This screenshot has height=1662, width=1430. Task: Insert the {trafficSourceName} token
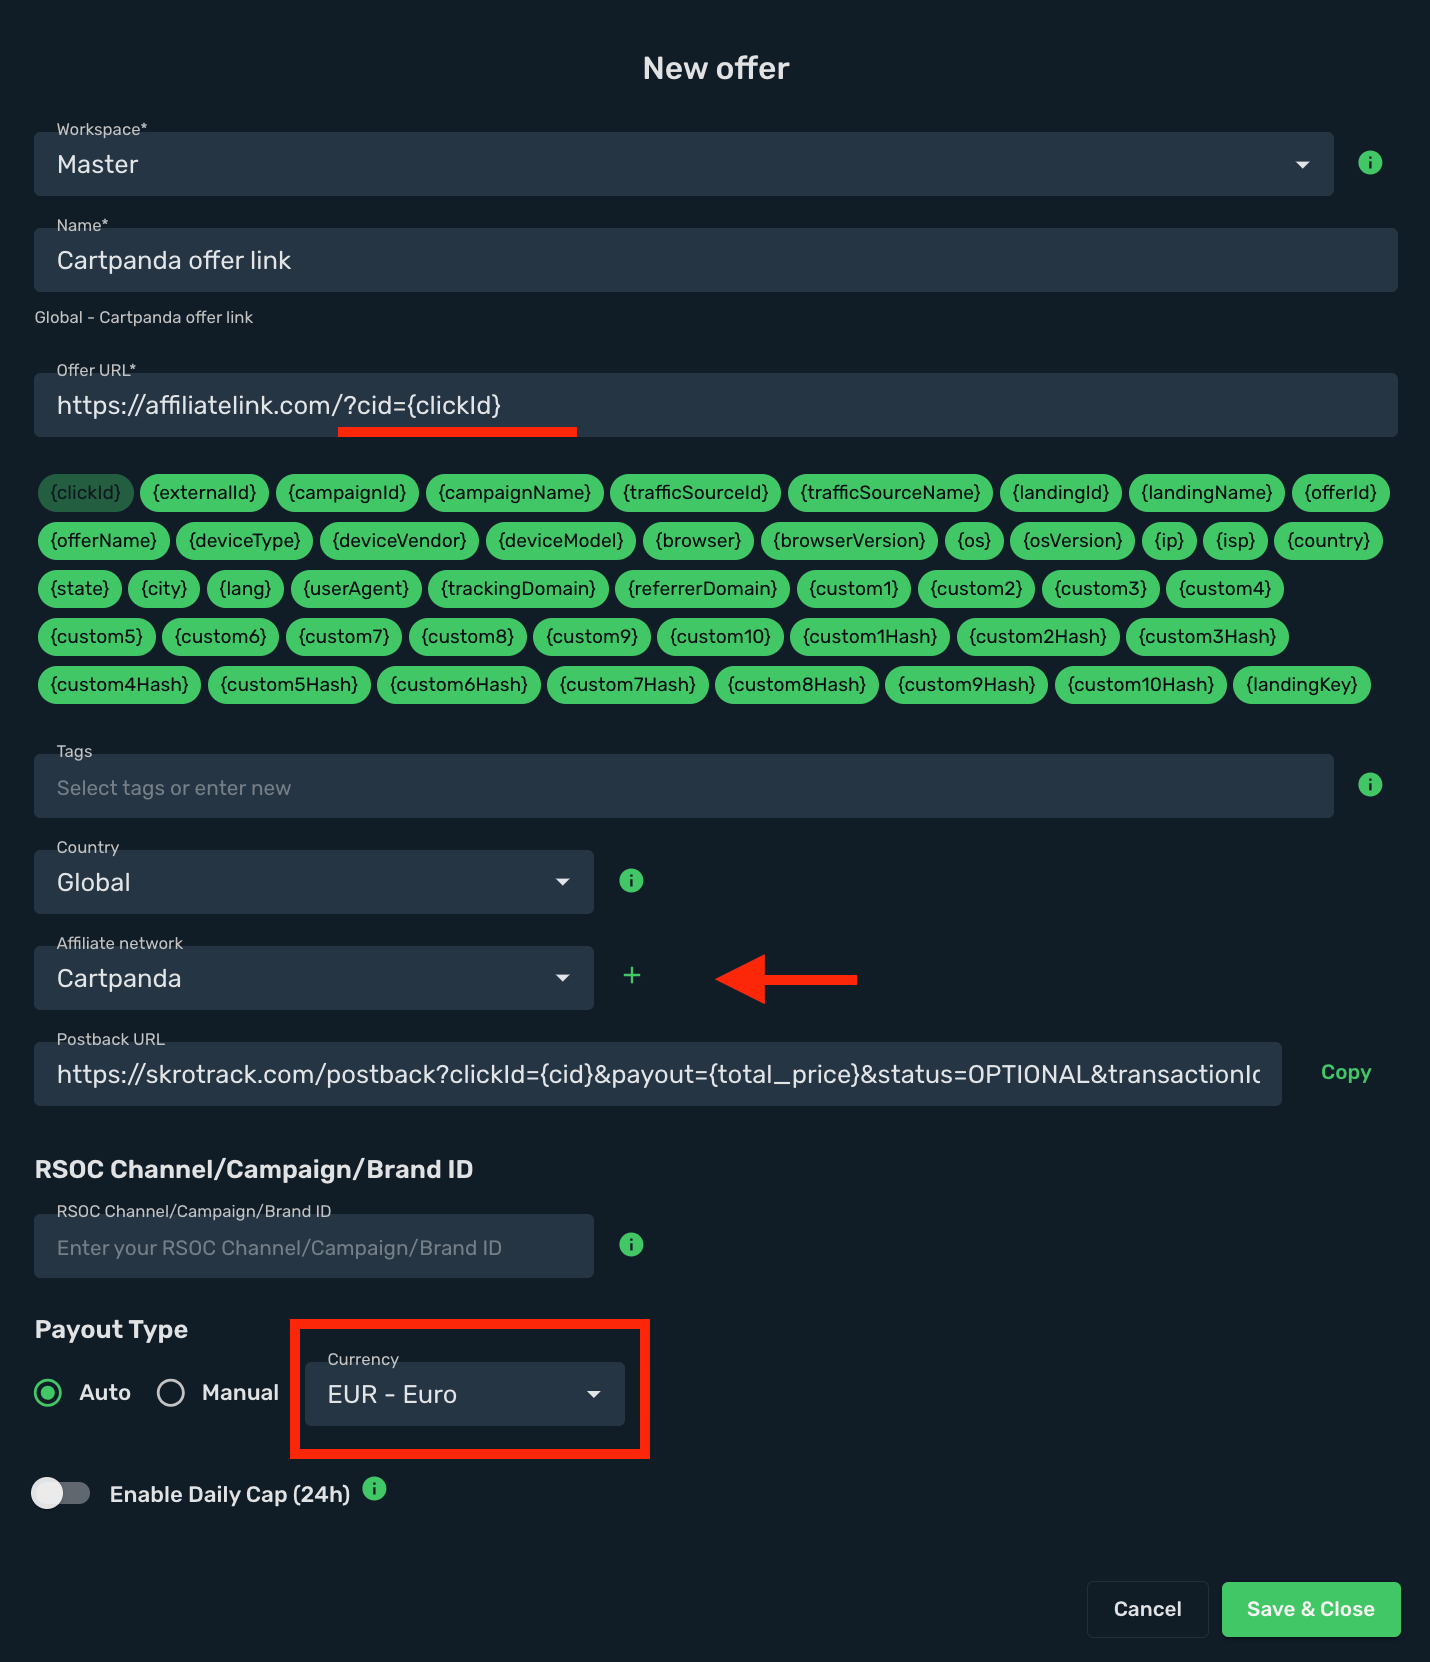coord(891,493)
